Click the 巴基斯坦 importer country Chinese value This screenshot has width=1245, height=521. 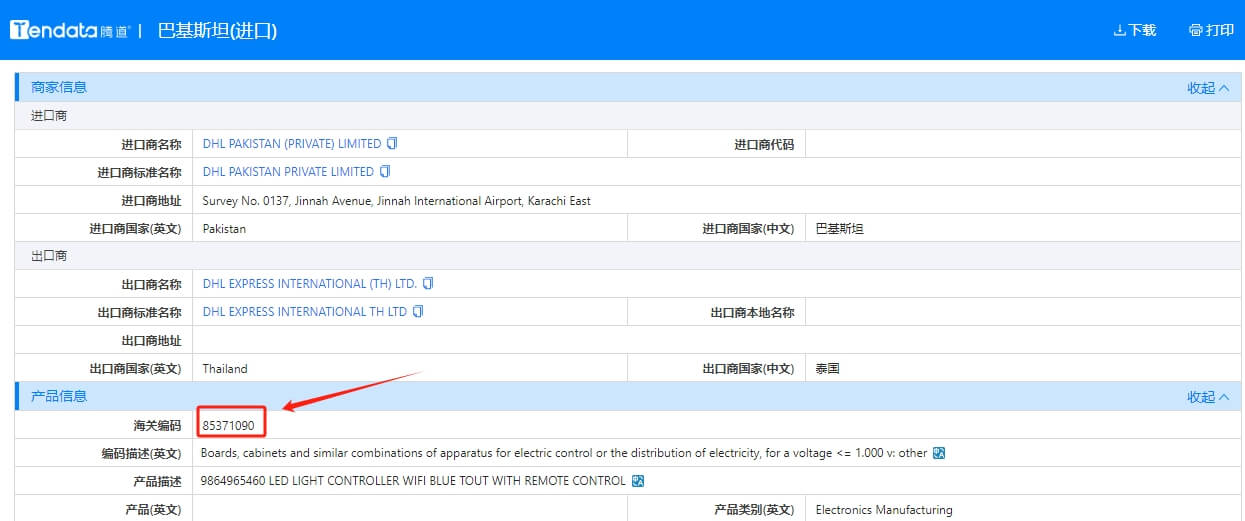tap(839, 229)
